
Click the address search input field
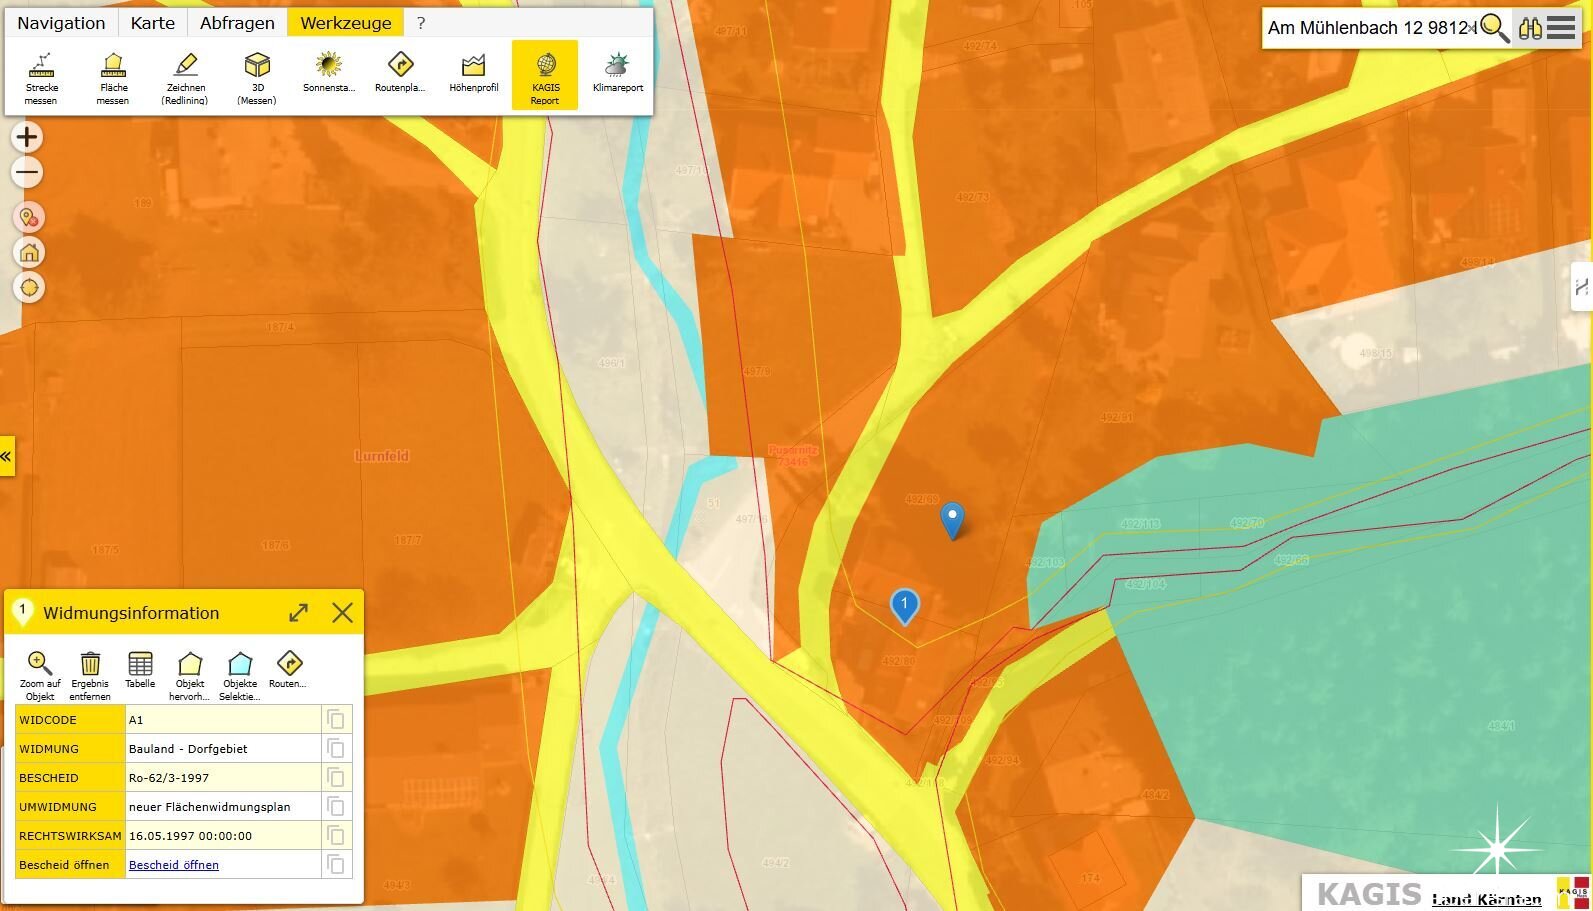(1368, 28)
